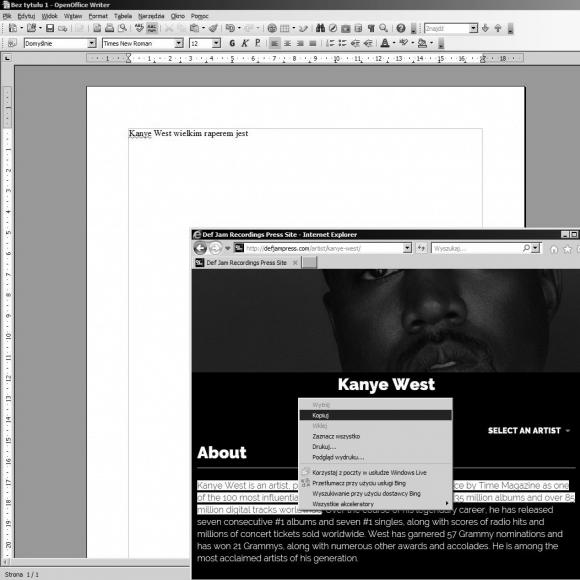Go back in Internet Explorer
This screenshot has width=580, height=580.
click(200, 248)
